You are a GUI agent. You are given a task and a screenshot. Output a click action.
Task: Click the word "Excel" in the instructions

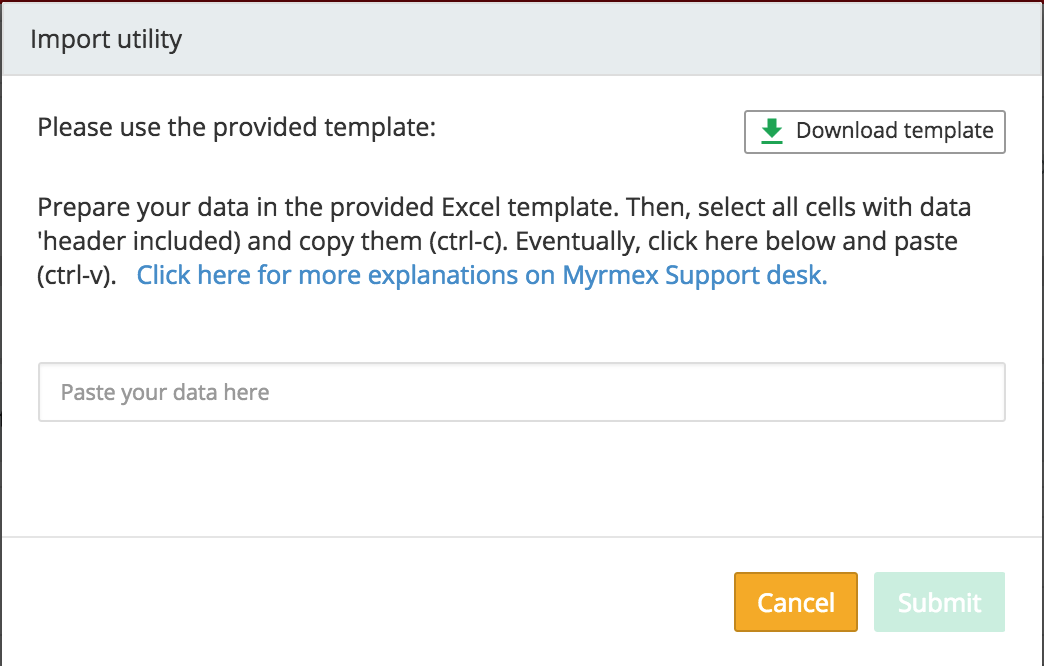click(470, 208)
